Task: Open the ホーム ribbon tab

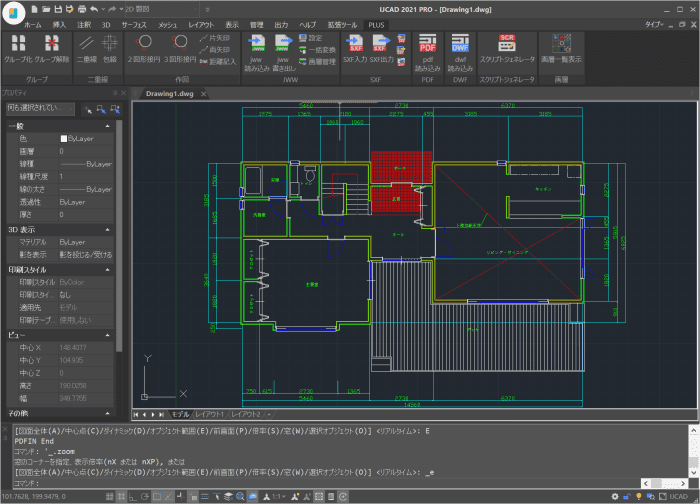Action: click(33, 25)
